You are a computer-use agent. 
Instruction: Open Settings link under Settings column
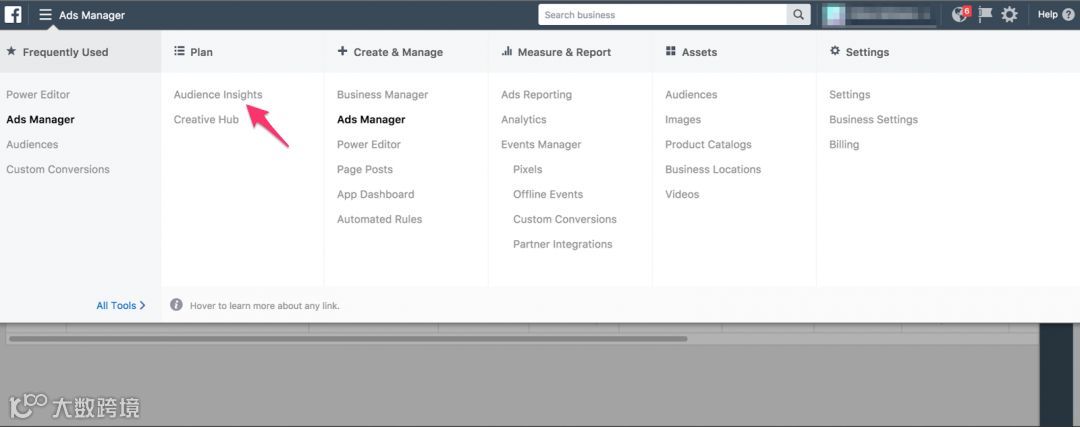(x=849, y=94)
